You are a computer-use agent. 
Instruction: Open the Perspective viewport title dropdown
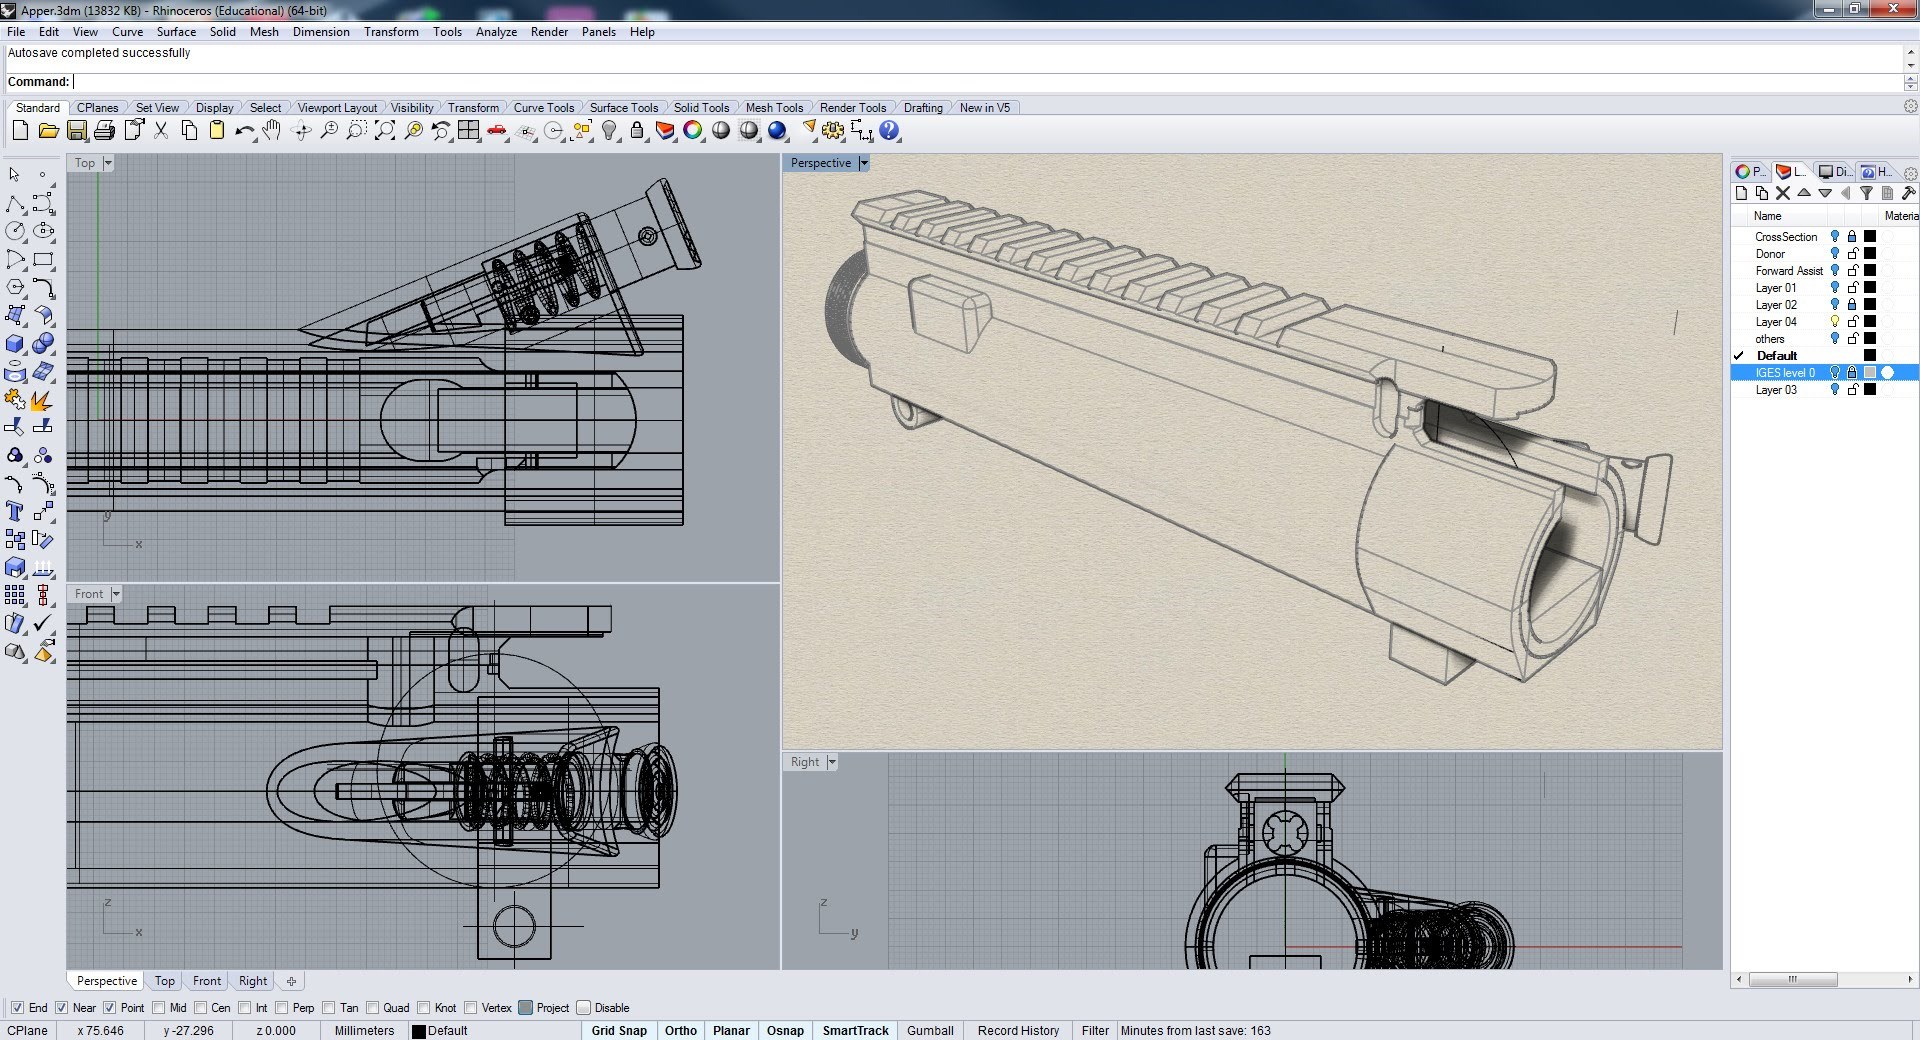[x=864, y=163]
